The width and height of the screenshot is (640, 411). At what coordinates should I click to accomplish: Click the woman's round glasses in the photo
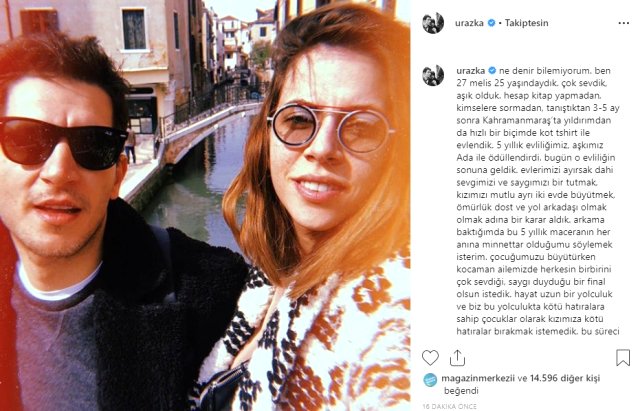point(330,127)
